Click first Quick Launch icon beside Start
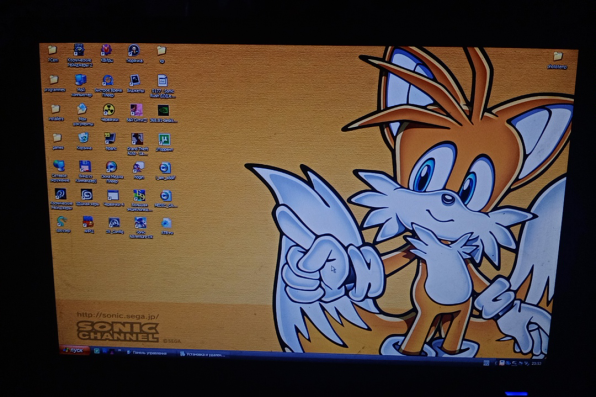The height and width of the screenshot is (397, 596). point(97,351)
